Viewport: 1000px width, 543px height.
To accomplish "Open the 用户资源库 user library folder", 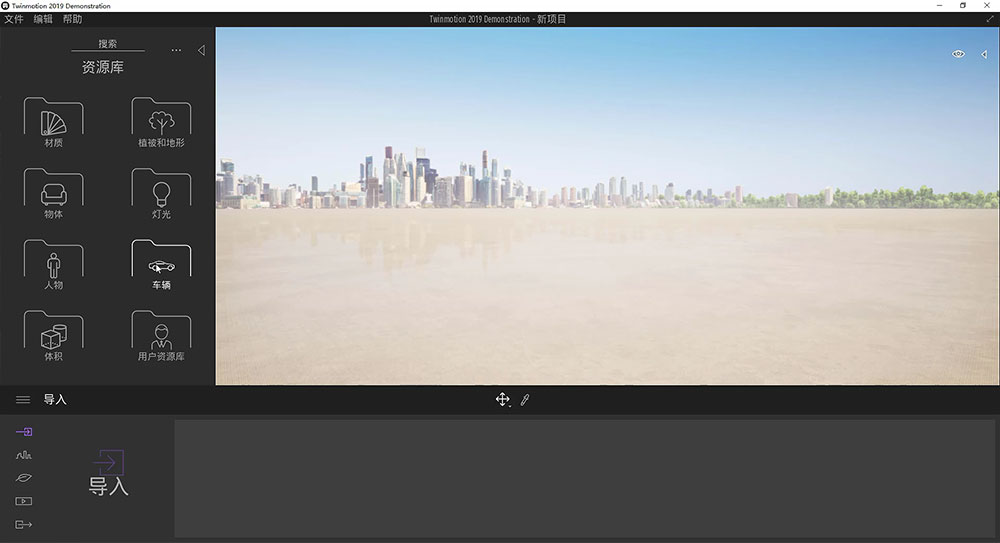I will [161, 336].
